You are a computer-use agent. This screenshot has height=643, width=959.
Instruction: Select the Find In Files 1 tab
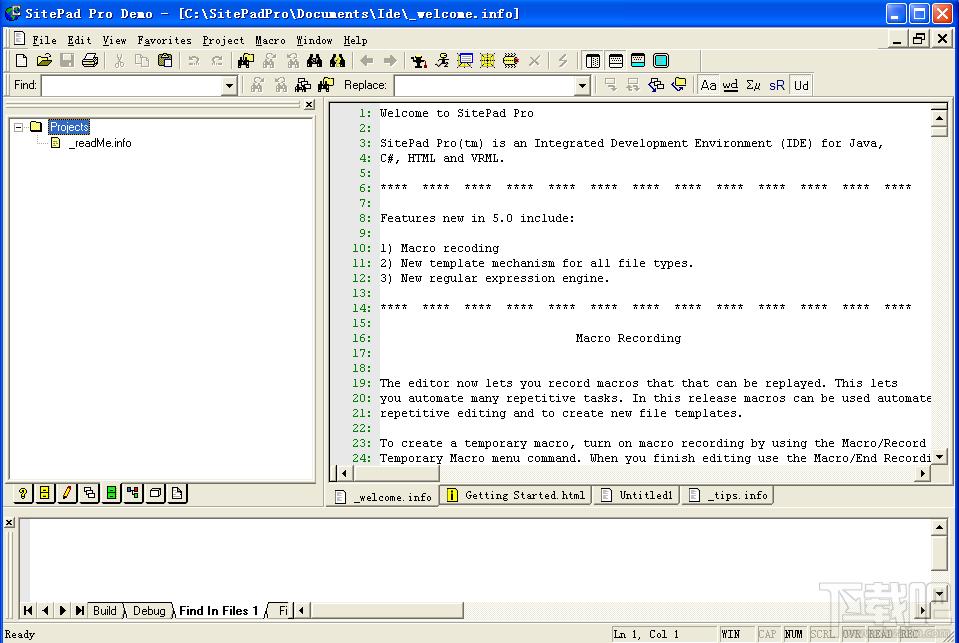[218, 611]
